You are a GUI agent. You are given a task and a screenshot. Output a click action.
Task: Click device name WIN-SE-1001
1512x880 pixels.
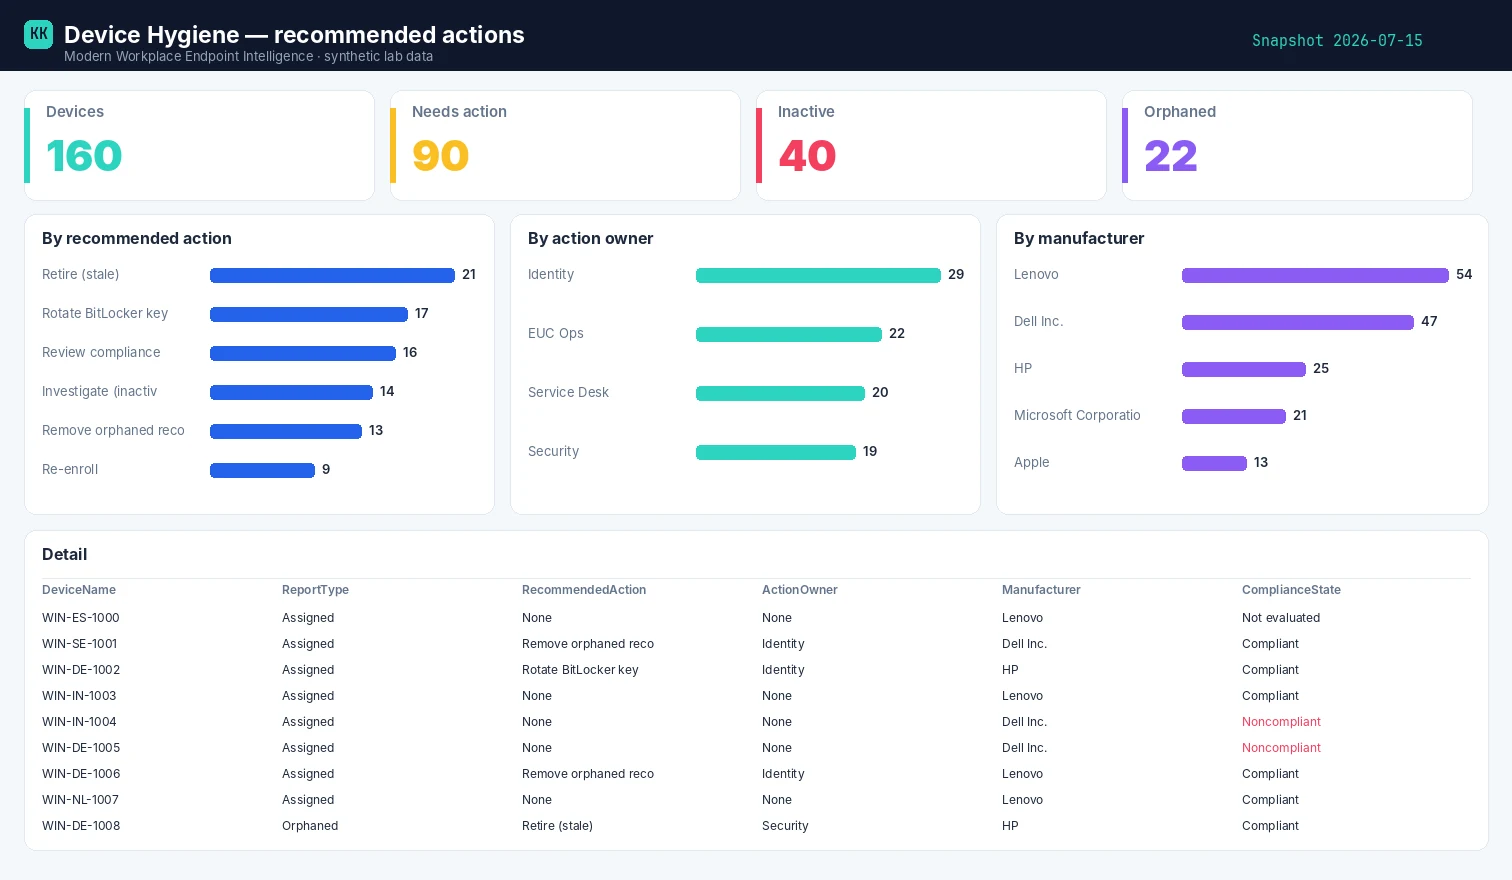click(x=80, y=644)
